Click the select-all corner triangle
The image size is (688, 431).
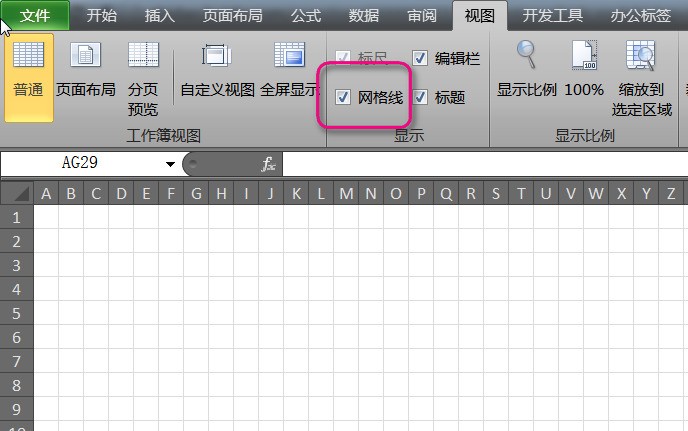click(17, 193)
